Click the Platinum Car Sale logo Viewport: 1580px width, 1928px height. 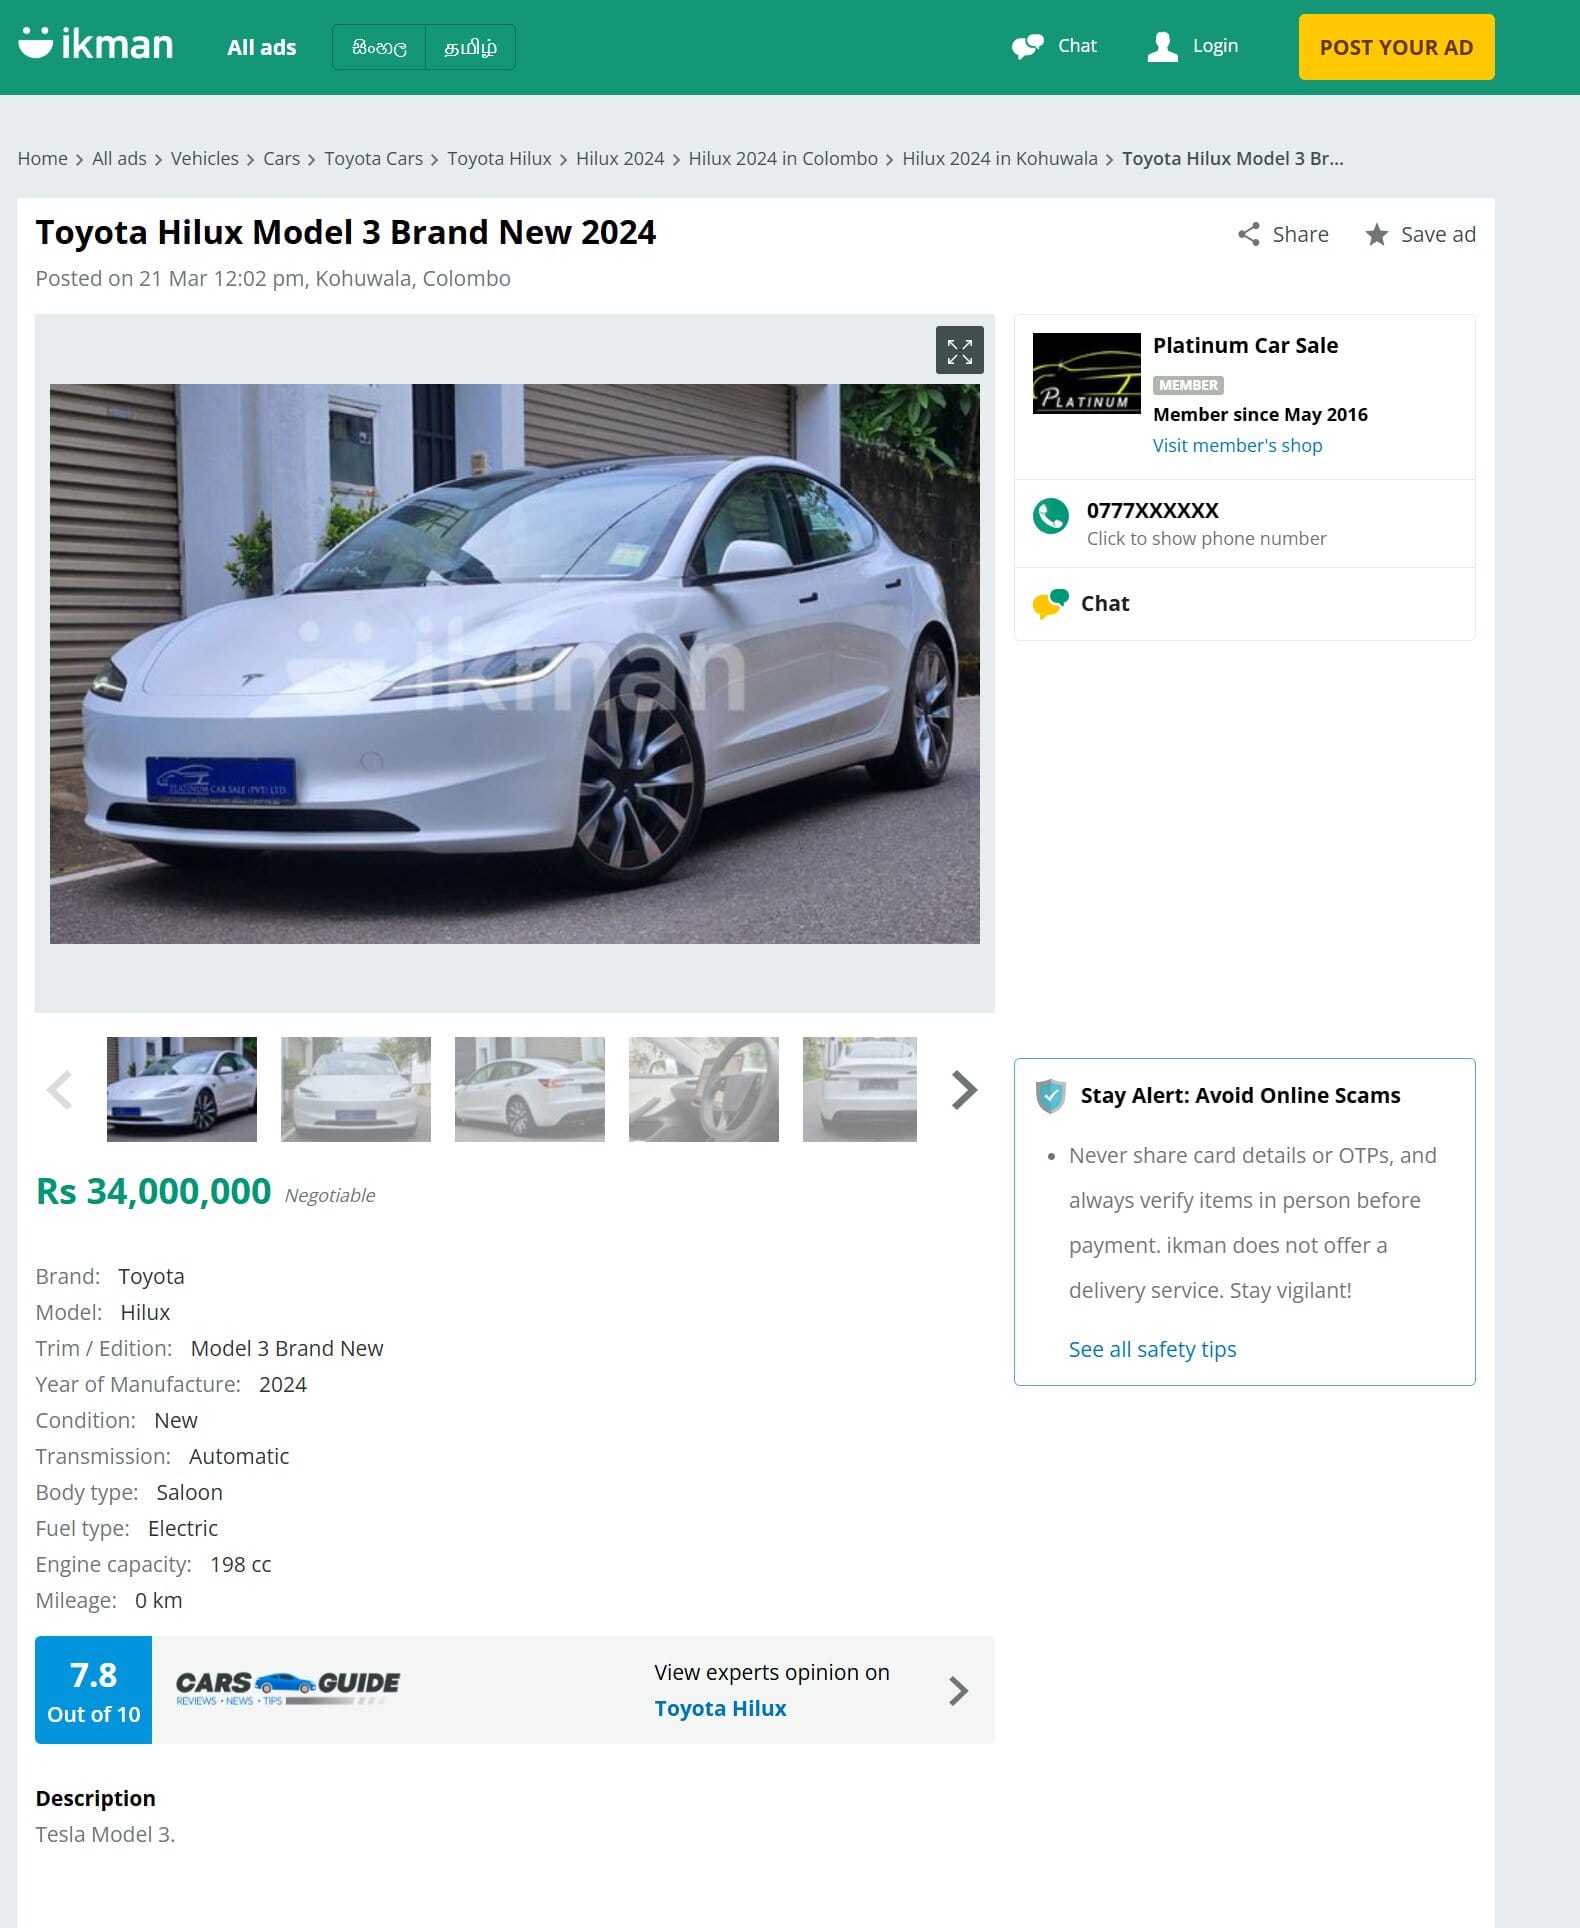pyautogui.click(x=1086, y=373)
